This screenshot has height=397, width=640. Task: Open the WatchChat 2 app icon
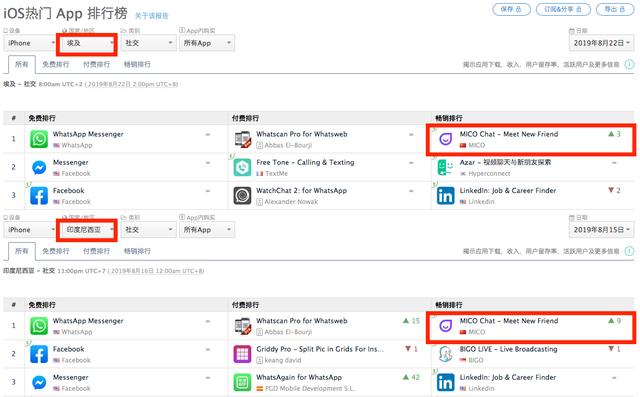point(242,195)
